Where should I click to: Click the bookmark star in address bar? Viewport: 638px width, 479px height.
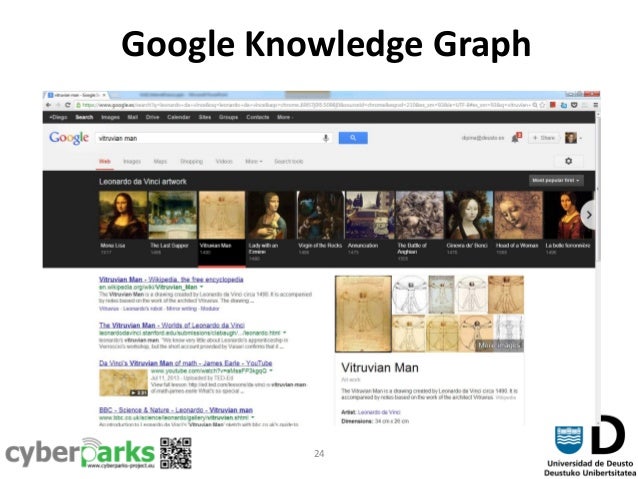pos(542,105)
